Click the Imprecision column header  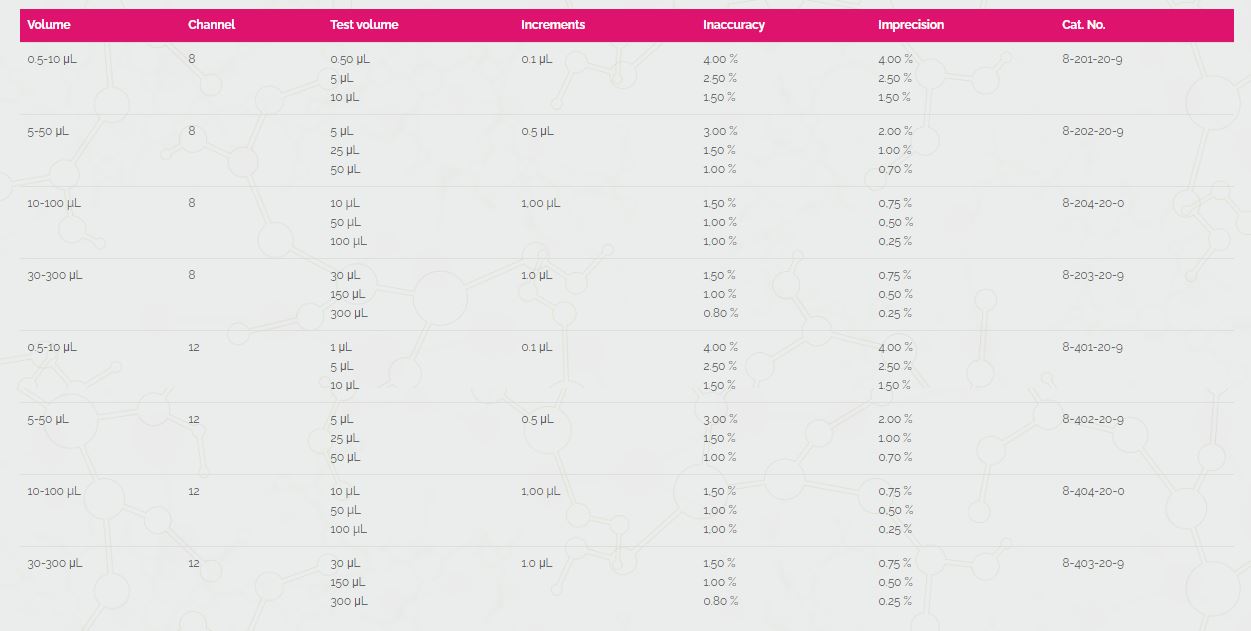coord(911,25)
